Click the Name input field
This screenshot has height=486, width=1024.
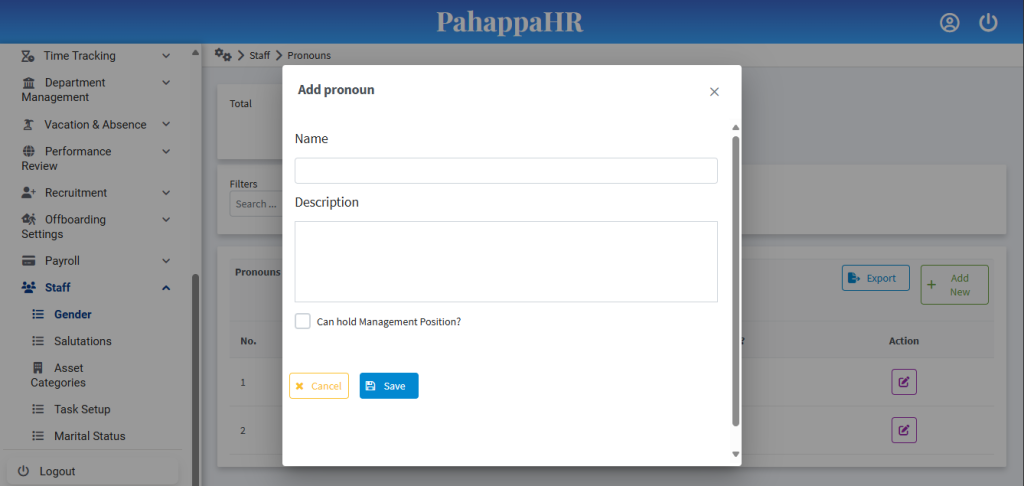click(506, 171)
